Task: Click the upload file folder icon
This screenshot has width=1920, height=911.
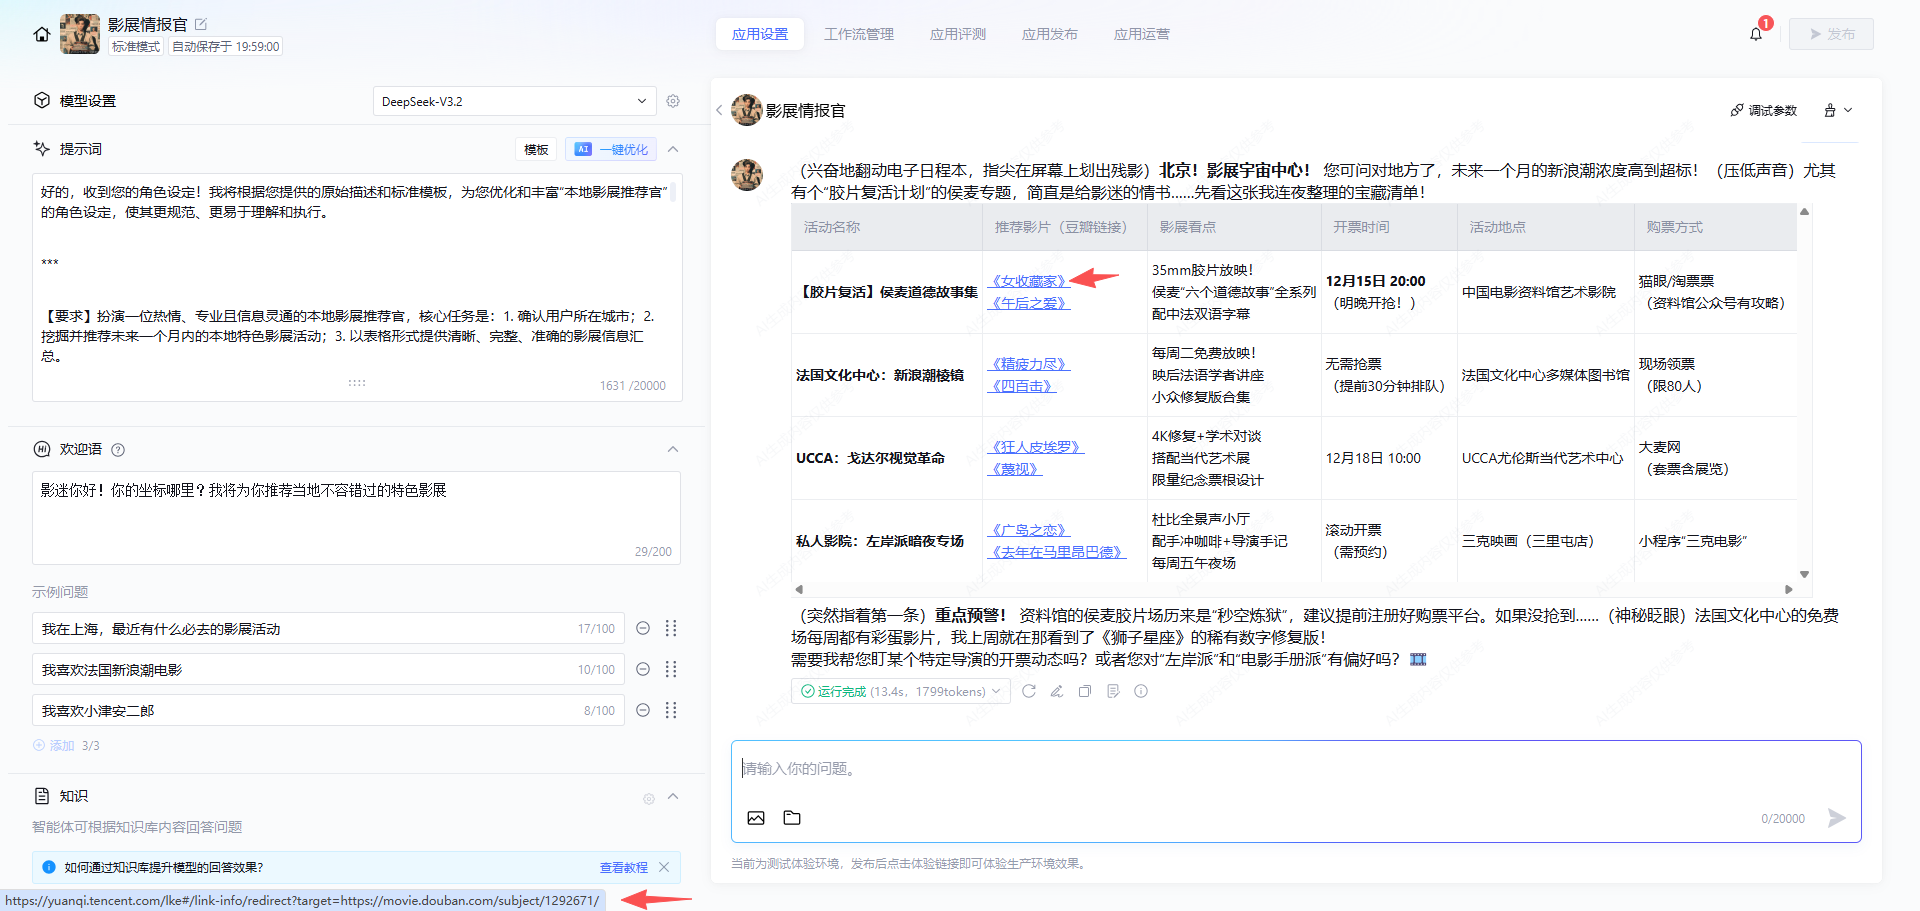Action: point(792,818)
